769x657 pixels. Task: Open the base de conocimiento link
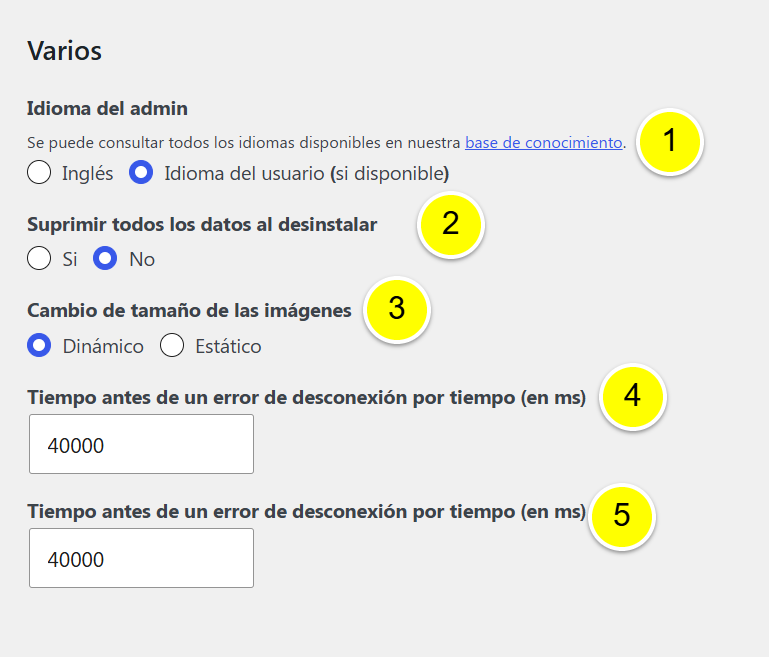click(543, 143)
